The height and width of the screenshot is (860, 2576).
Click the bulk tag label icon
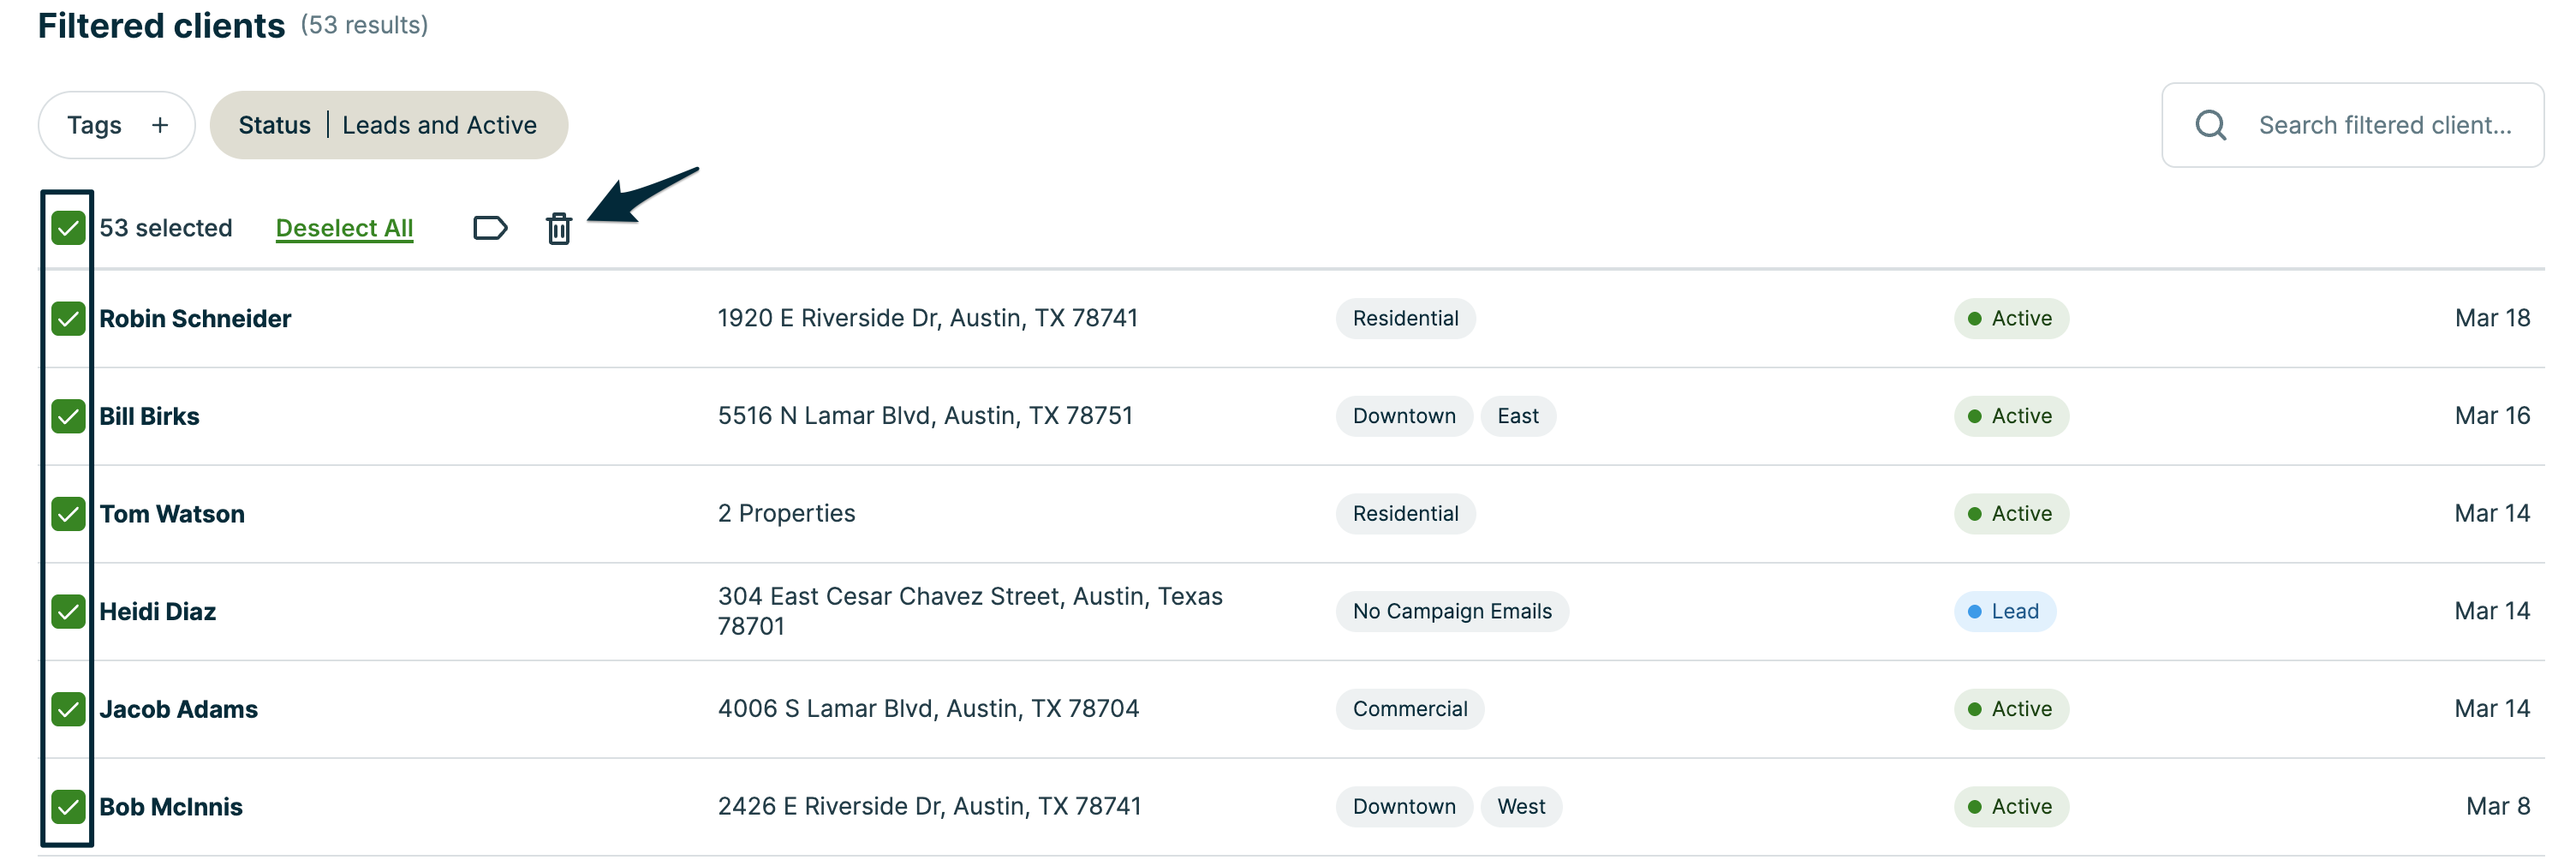click(x=489, y=228)
